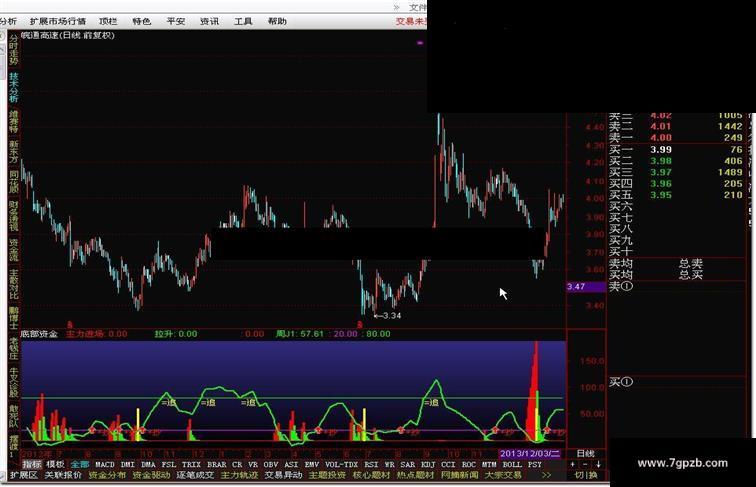The image size is (756, 487).
Task: Switch indicator to FSL
Action: pyautogui.click(x=169, y=464)
